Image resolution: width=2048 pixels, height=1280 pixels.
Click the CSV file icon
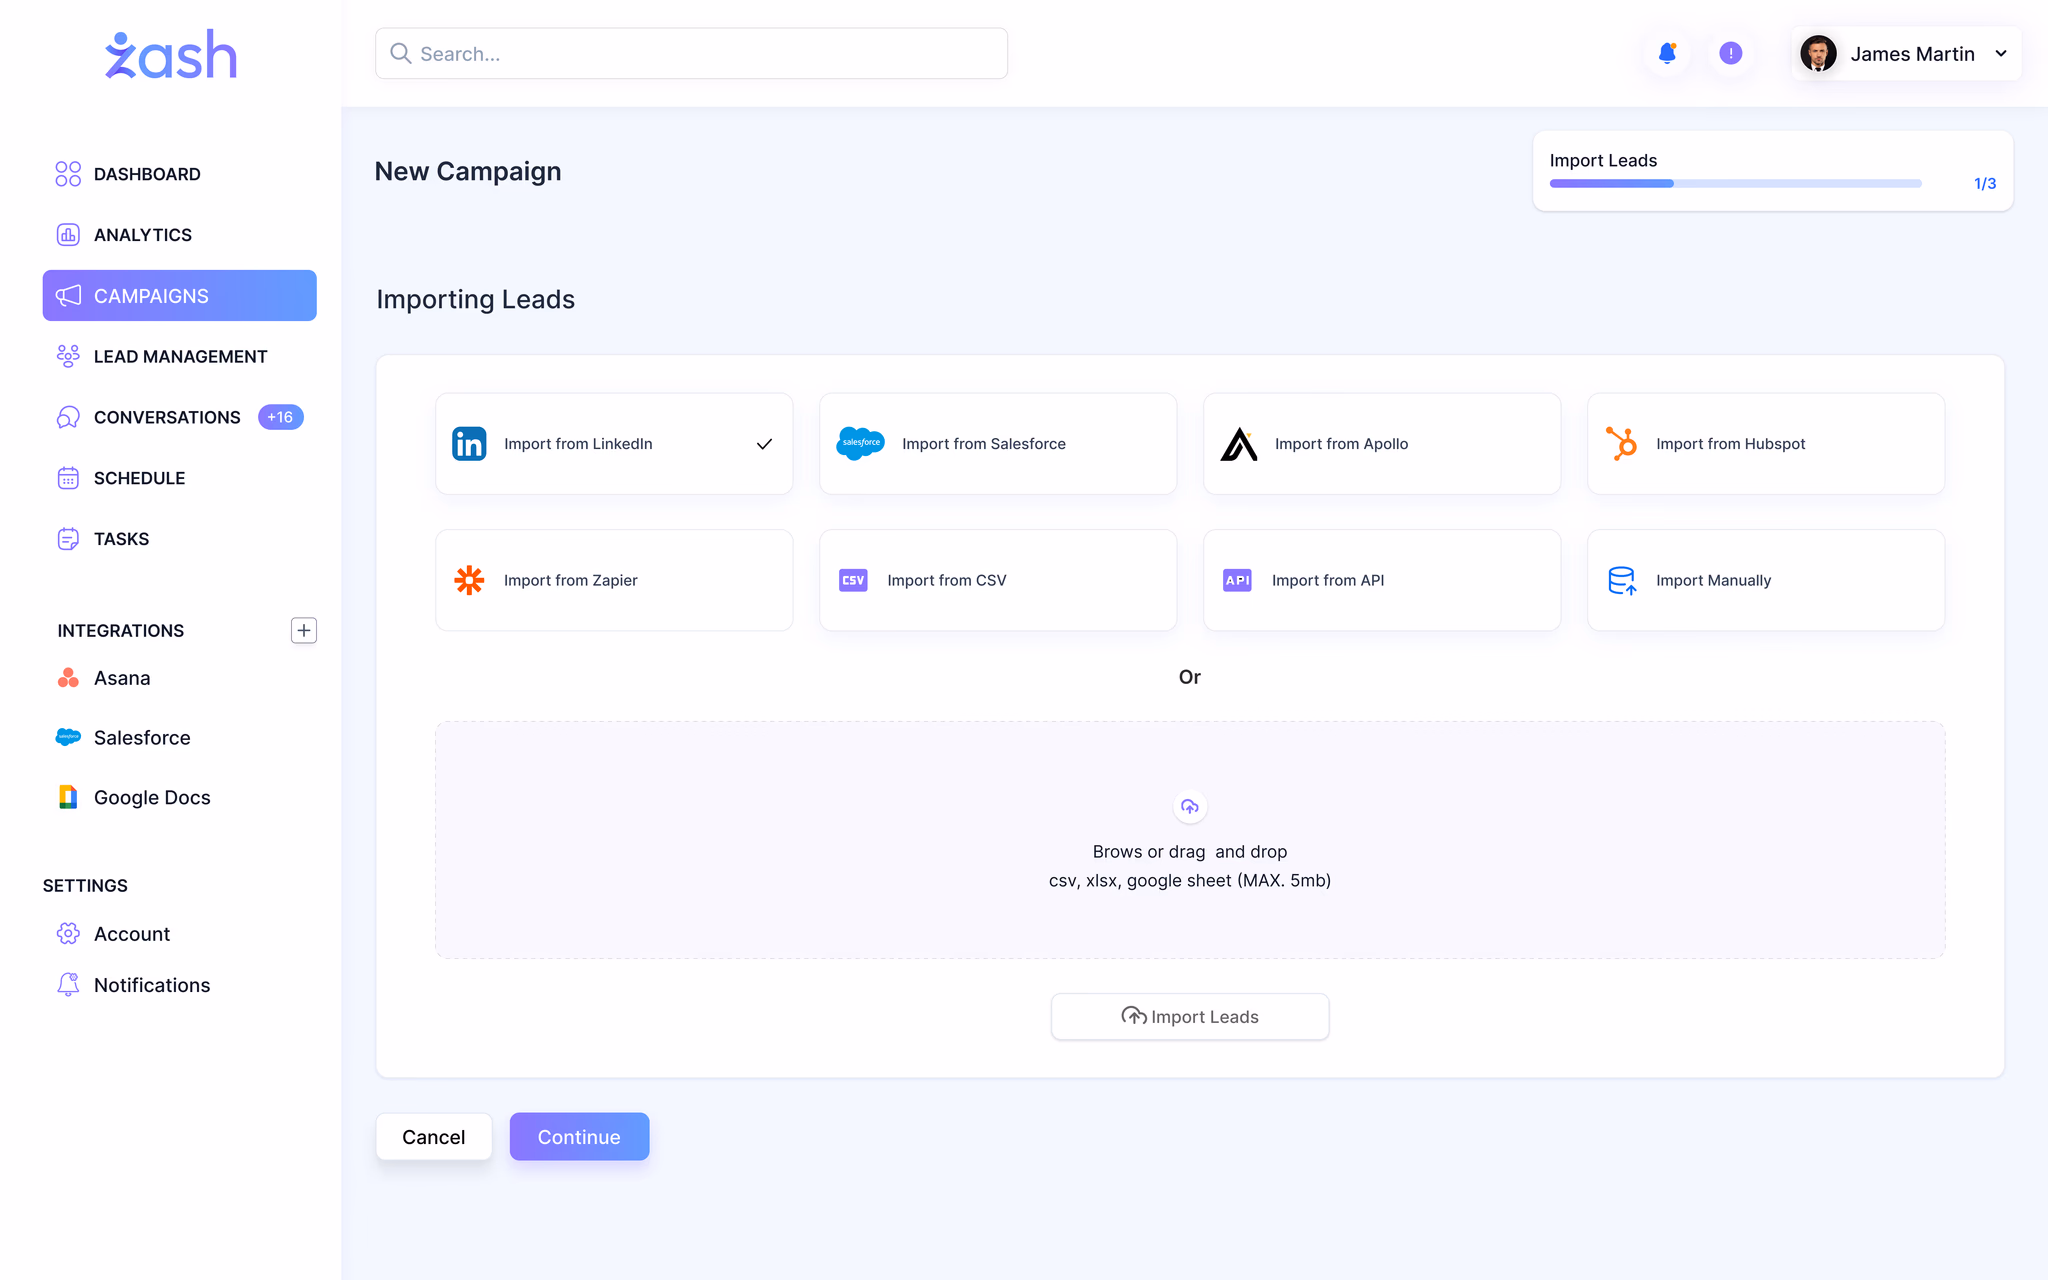(853, 580)
